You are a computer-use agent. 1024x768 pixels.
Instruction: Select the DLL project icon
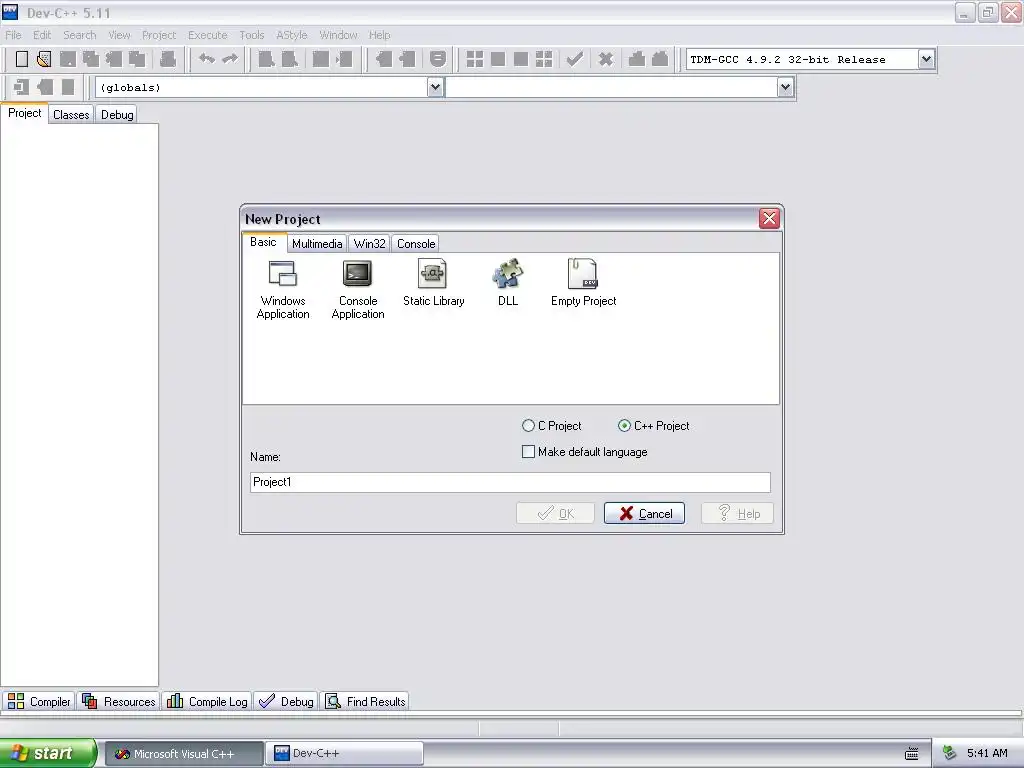point(507,283)
